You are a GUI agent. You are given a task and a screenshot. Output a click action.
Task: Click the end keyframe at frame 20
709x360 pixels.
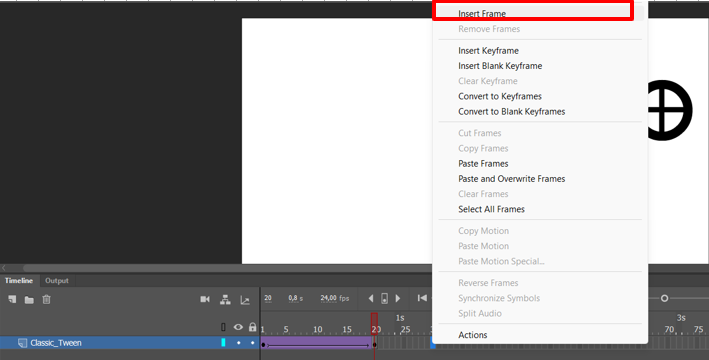374,345
